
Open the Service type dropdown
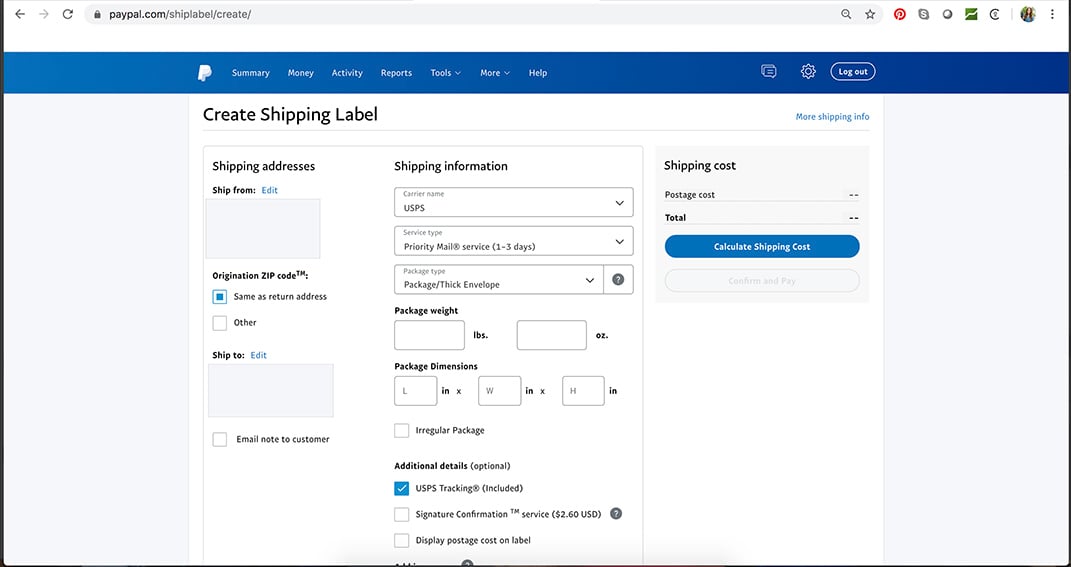pyautogui.click(x=514, y=241)
